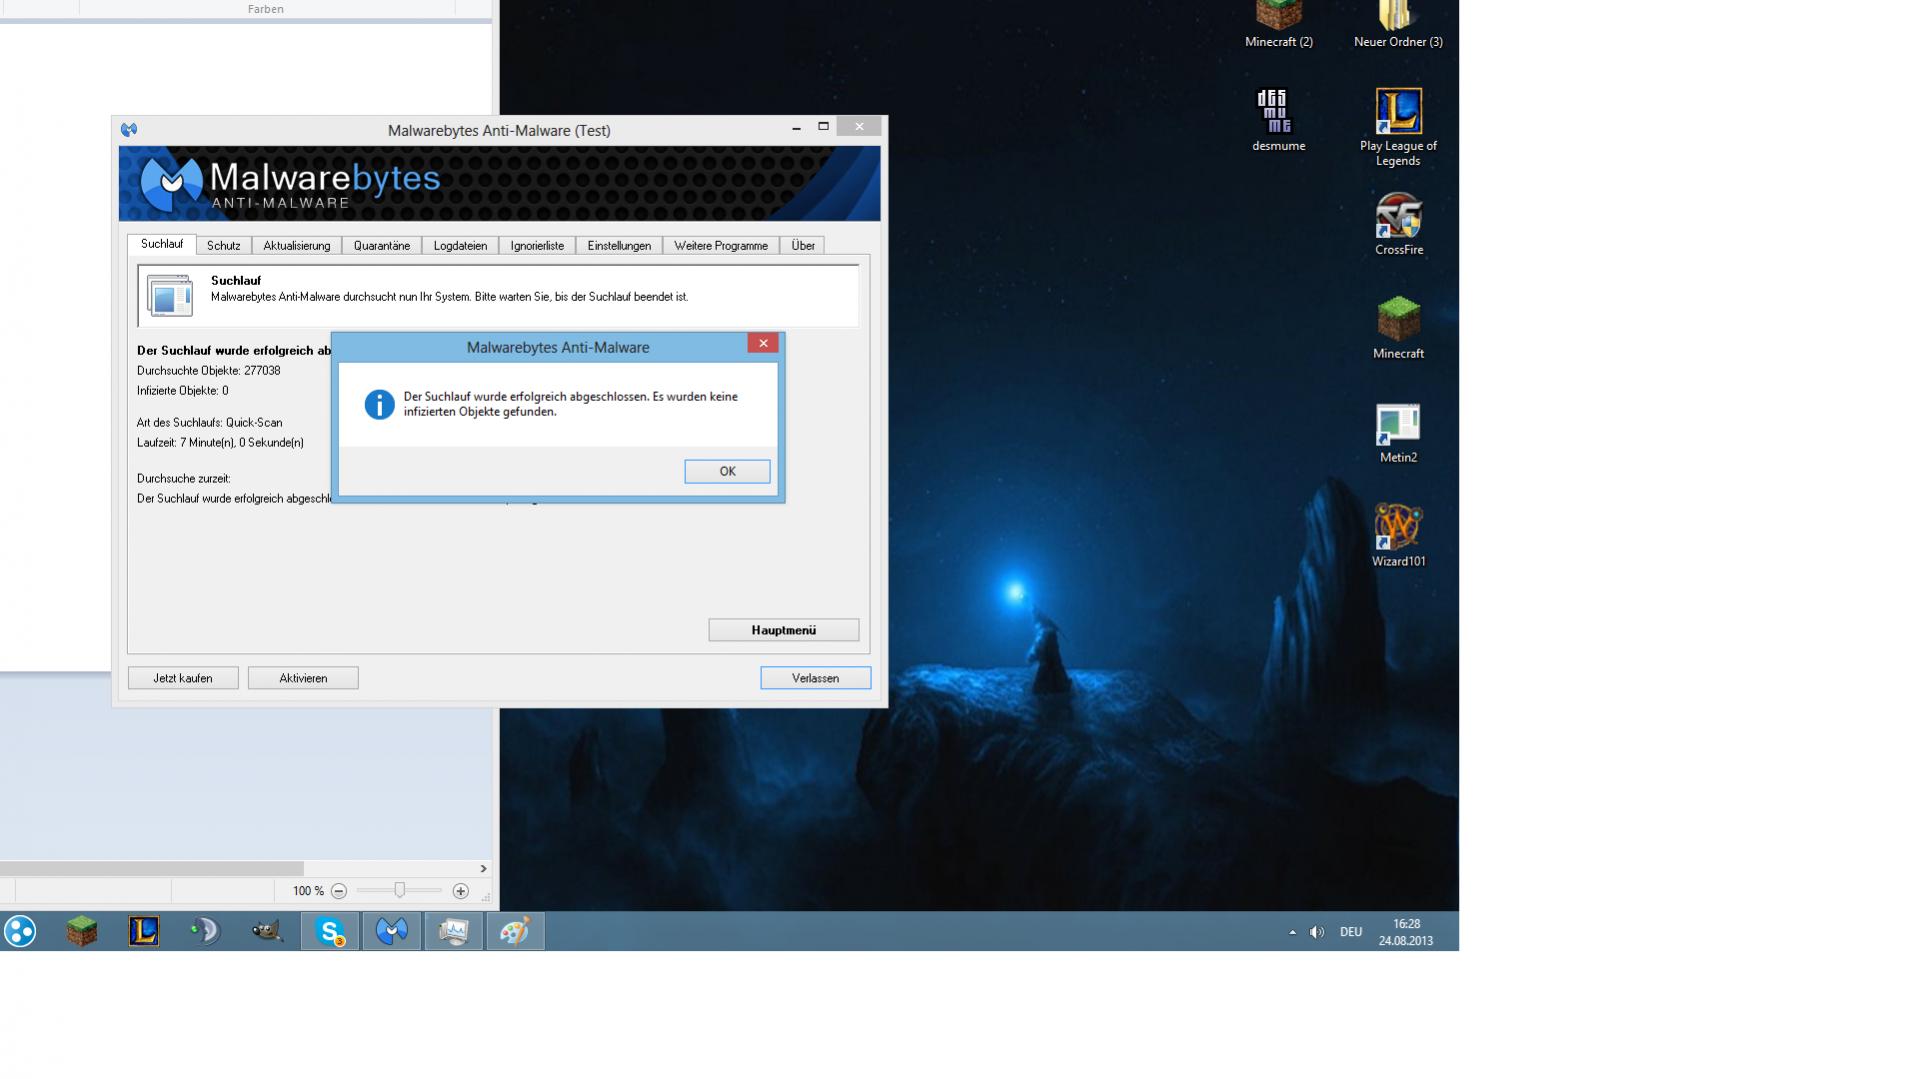Screen dimensions: 1919x1079
Task: Click the Aktivieren button
Action: [x=303, y=678]
